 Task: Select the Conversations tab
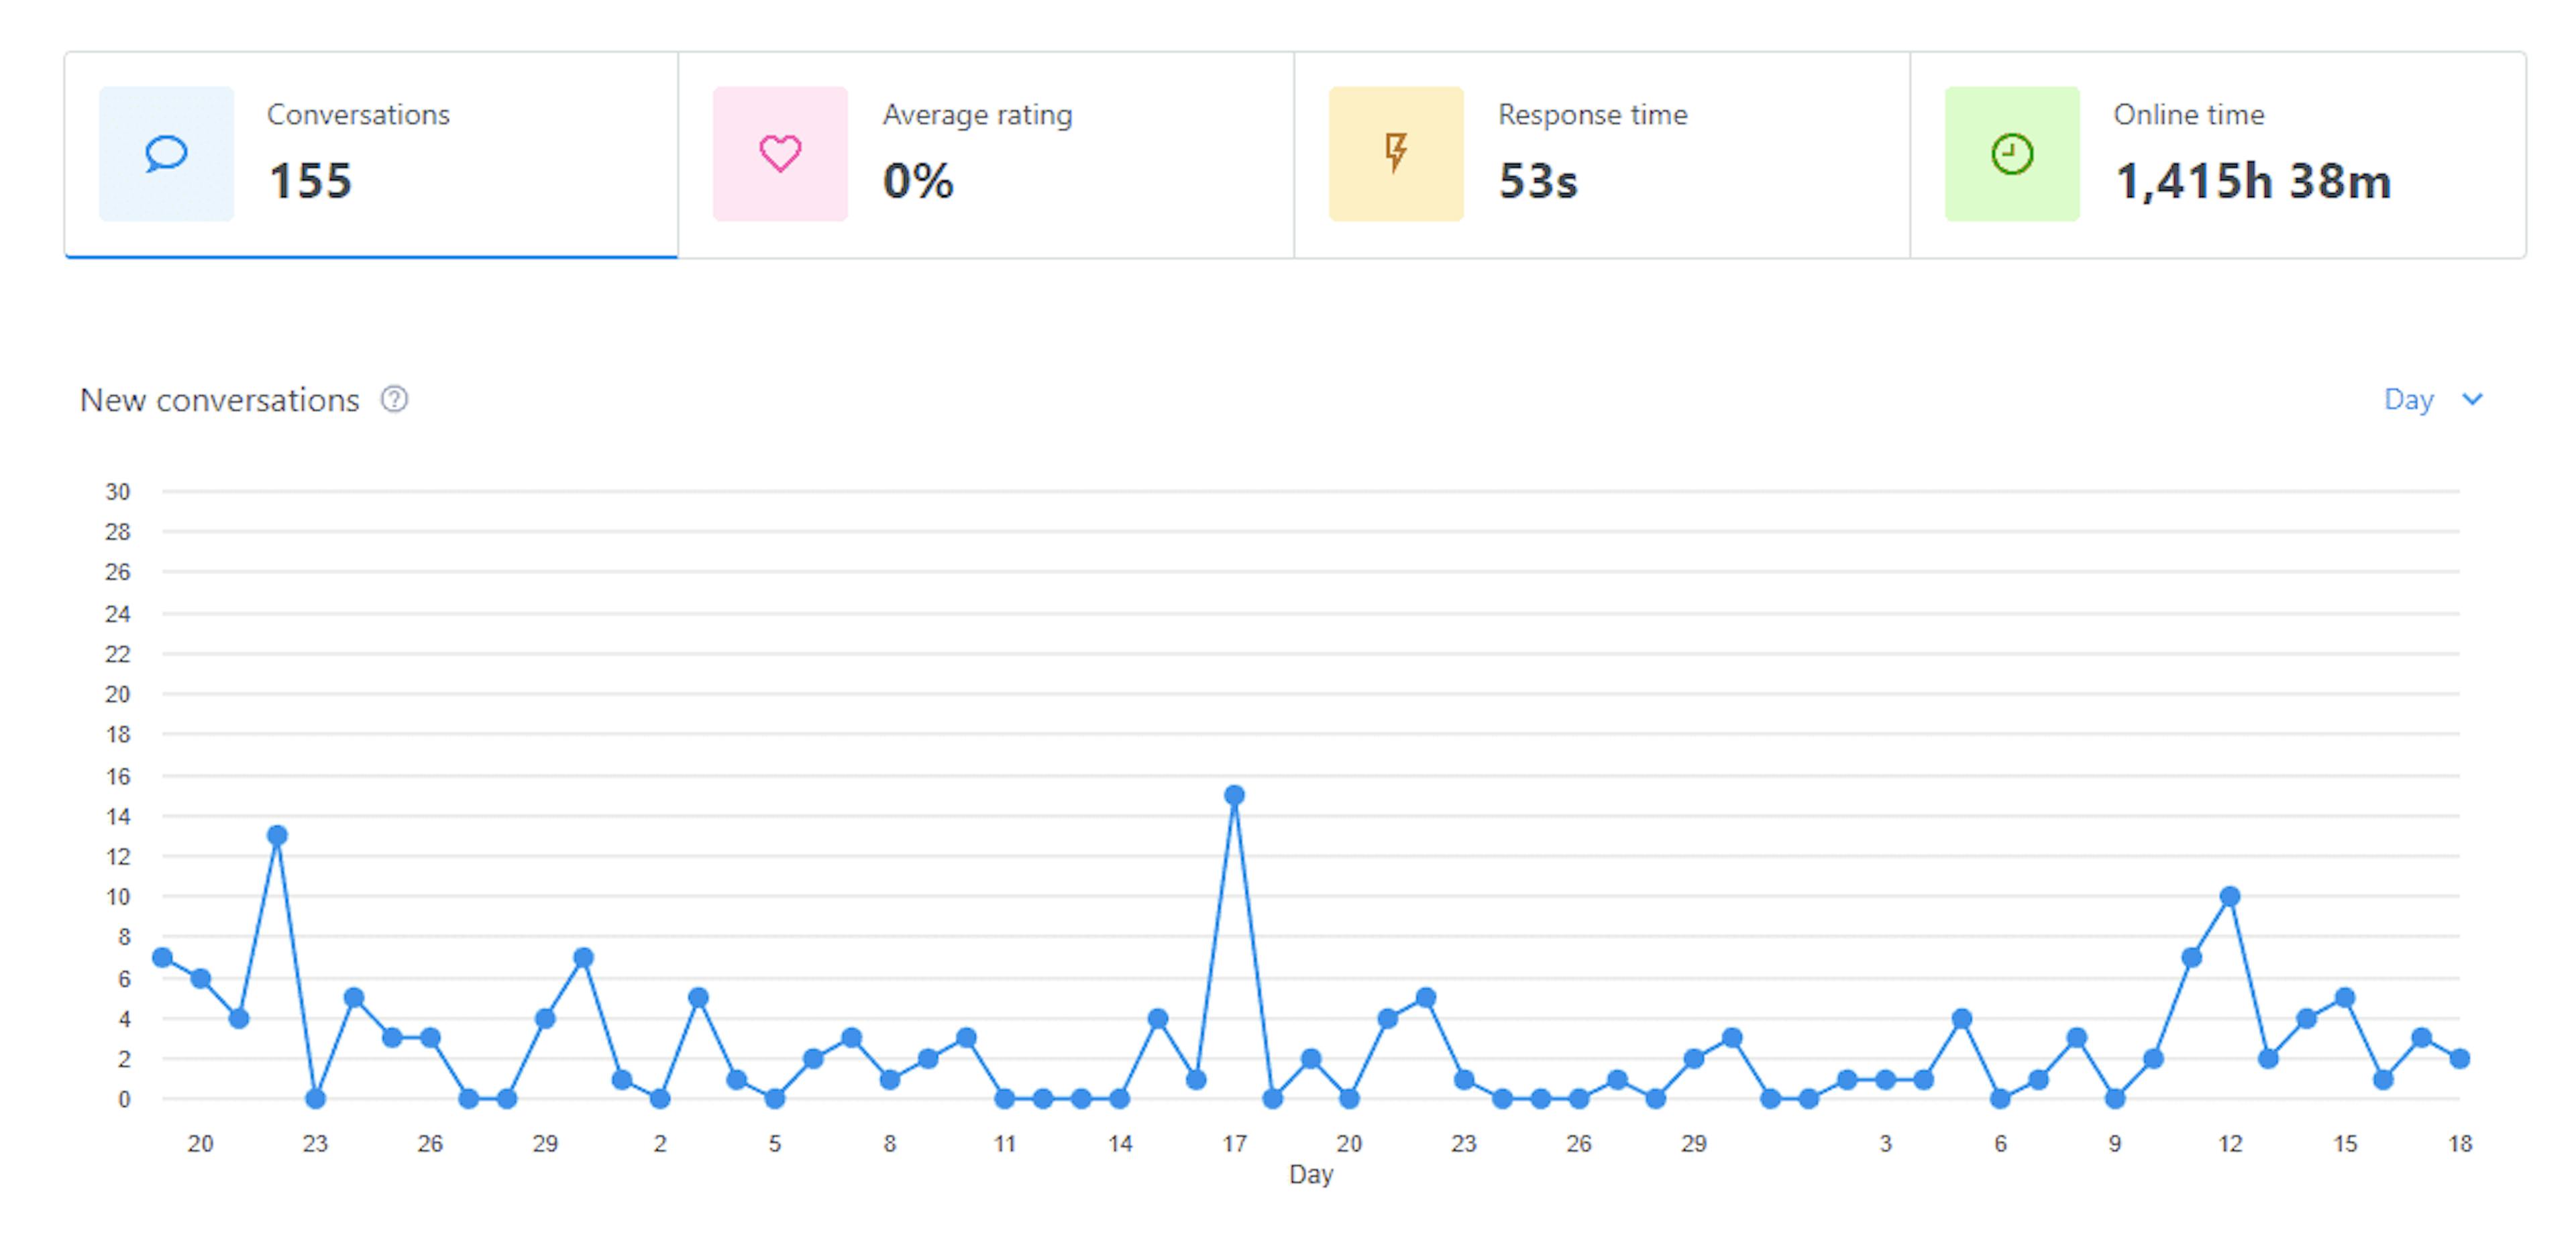coord(371,155)
